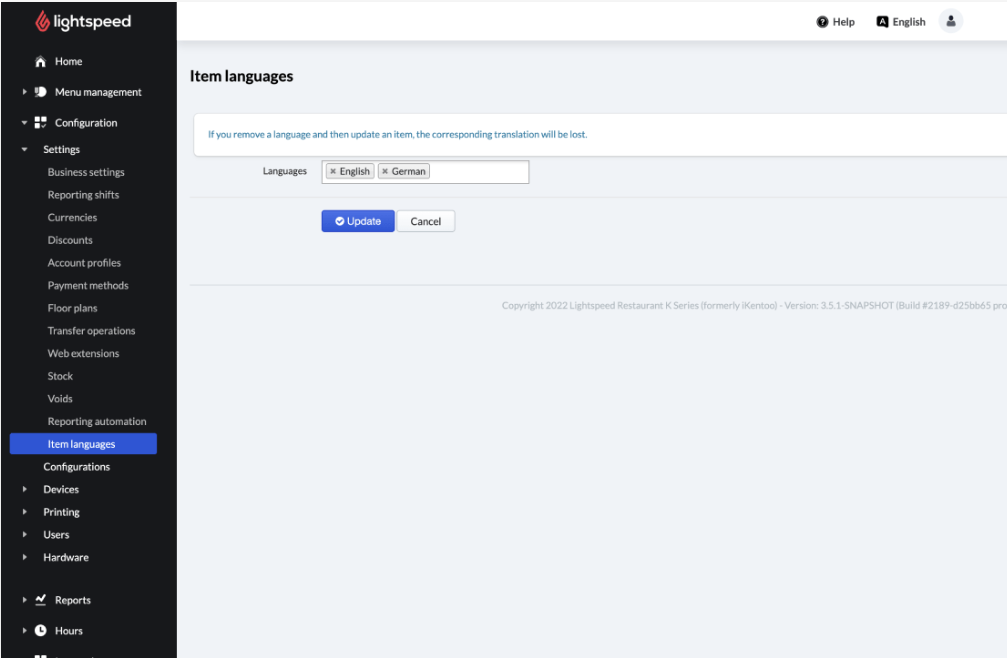Expand the Printing submenu
The height and width of the screenshot is (658, 1007).
pyautogui.click(x=25, y=512)
